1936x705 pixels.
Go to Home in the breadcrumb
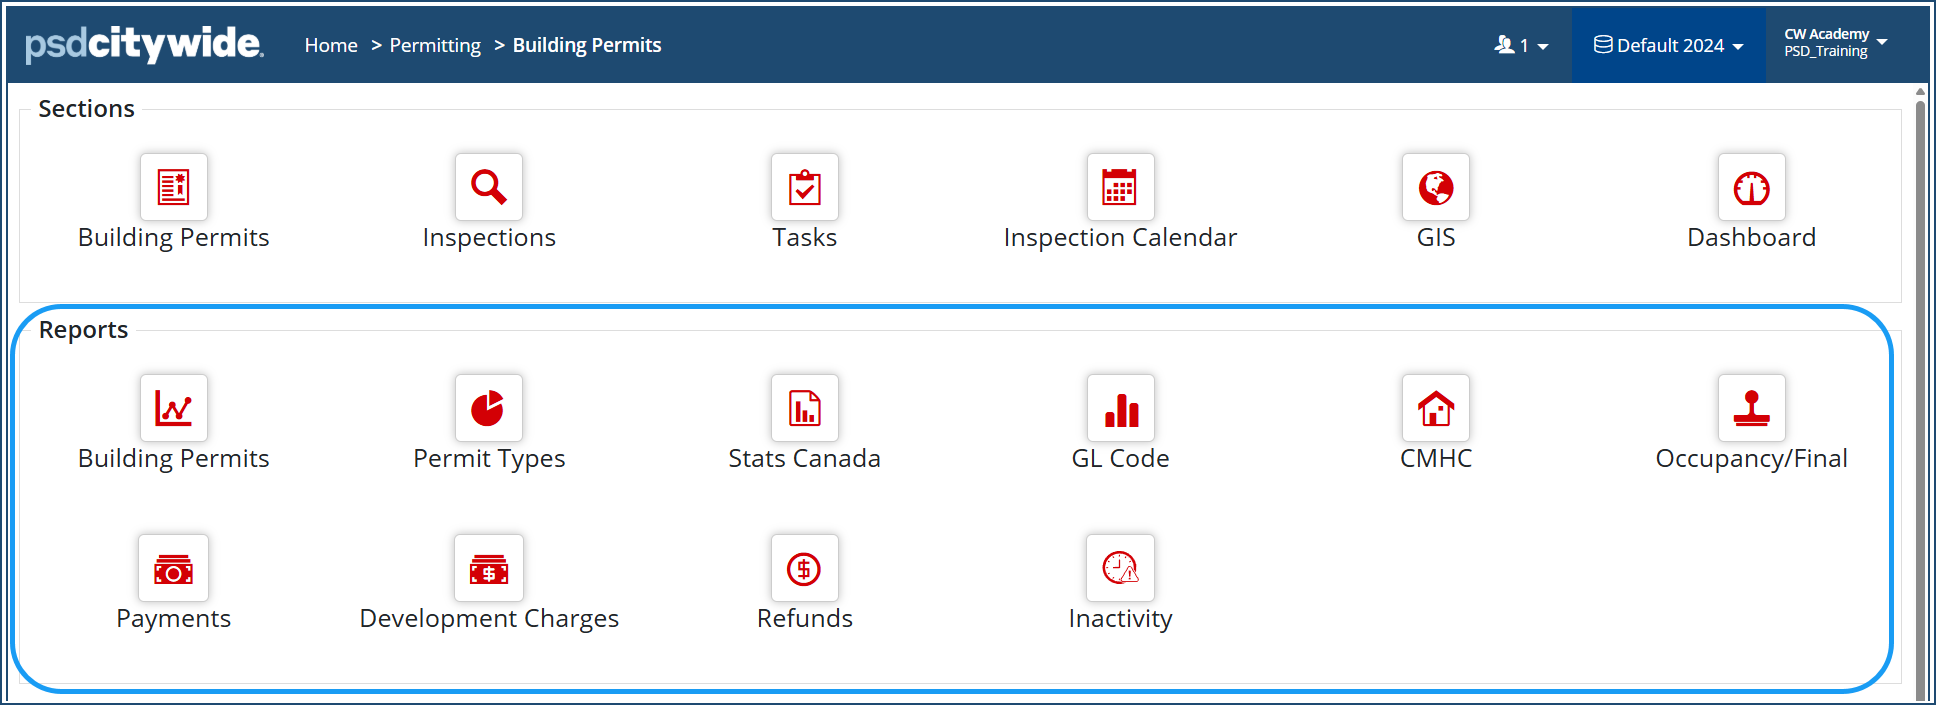[331, 45]
